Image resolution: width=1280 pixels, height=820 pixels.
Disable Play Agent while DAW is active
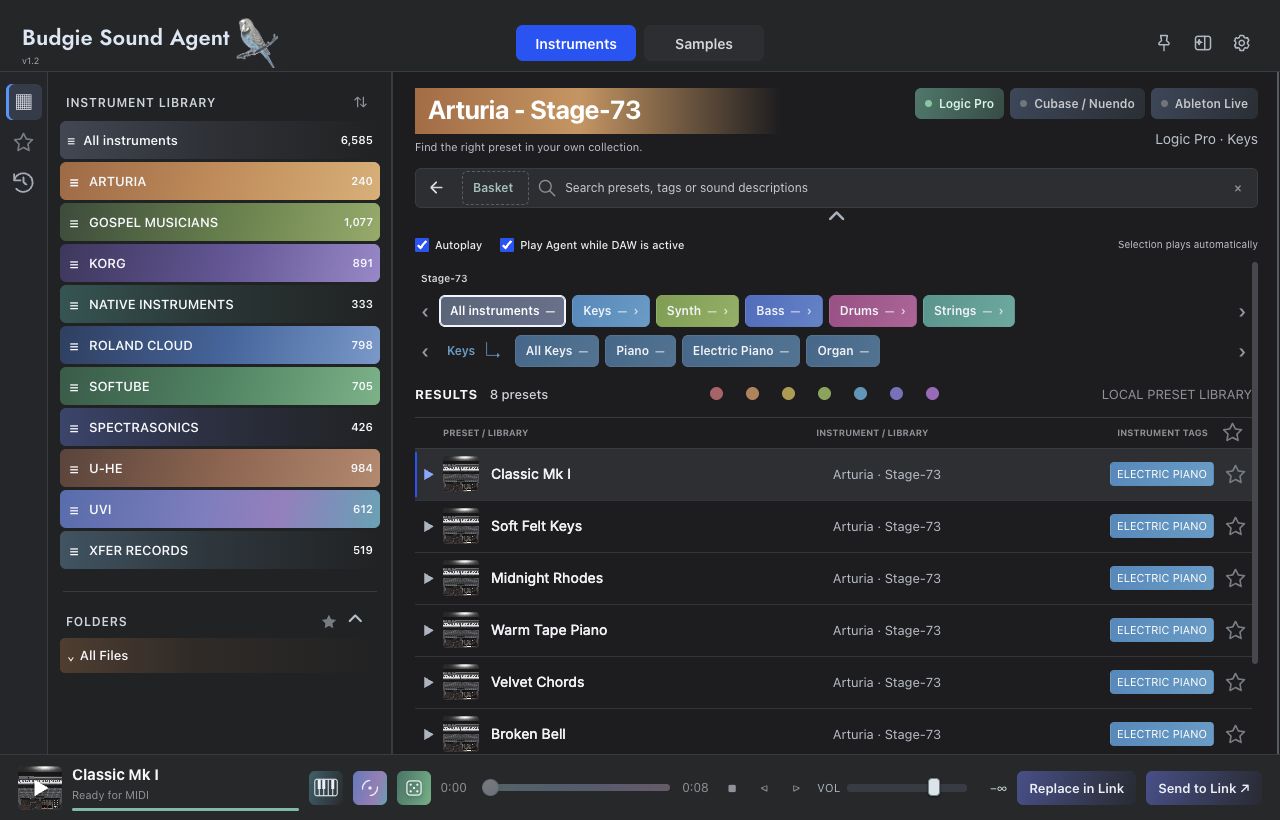(x=507, y=245)
